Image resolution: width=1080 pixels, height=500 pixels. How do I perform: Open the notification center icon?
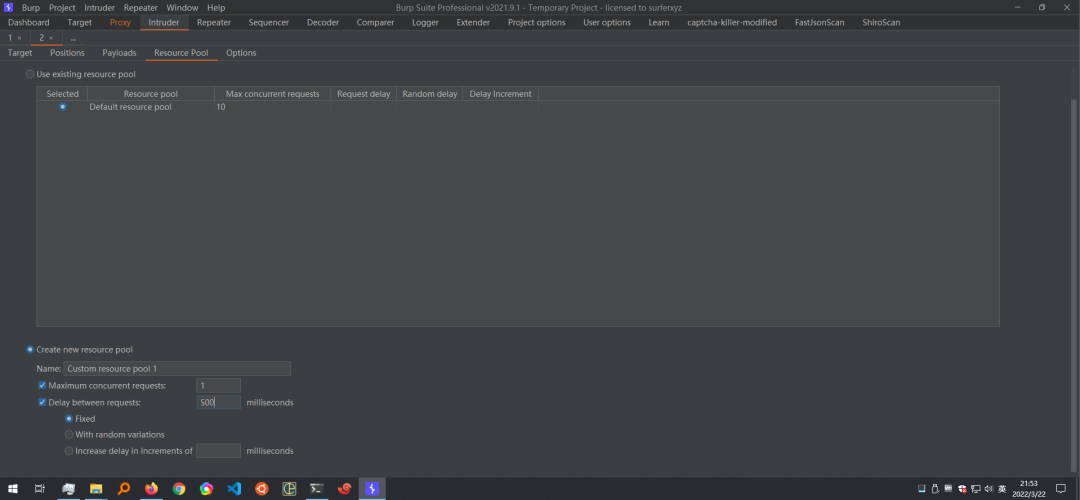pyautogui.click(x=1061, y=488)
